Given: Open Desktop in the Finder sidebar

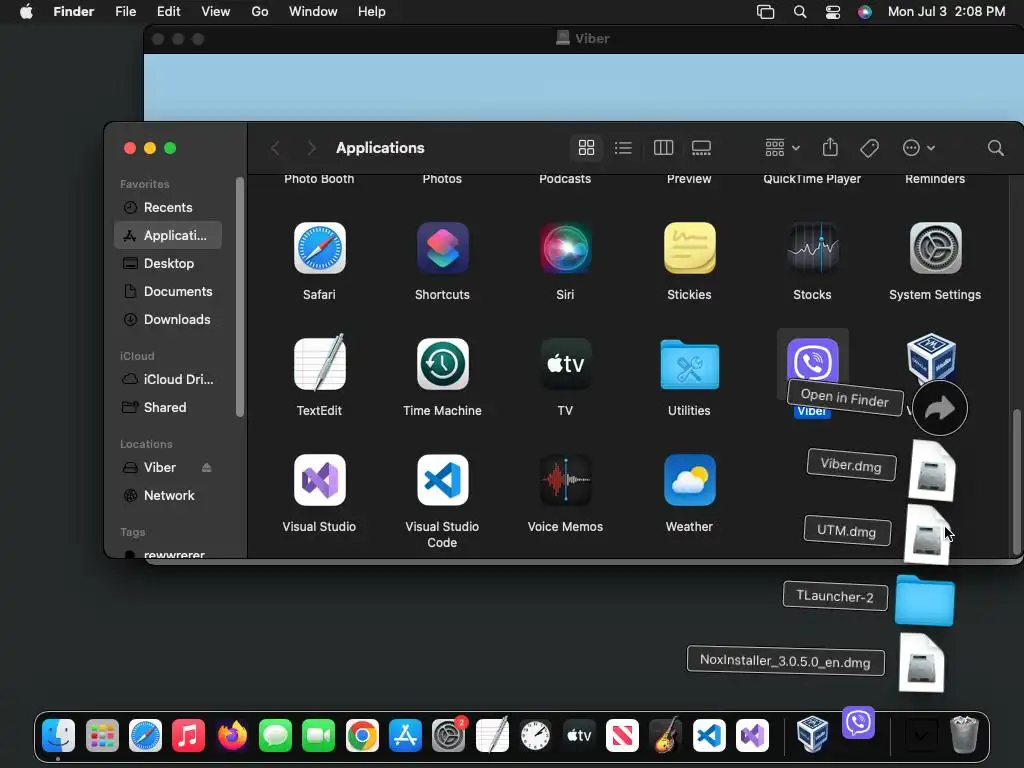Looking at the screenshot, I should 168,263.
